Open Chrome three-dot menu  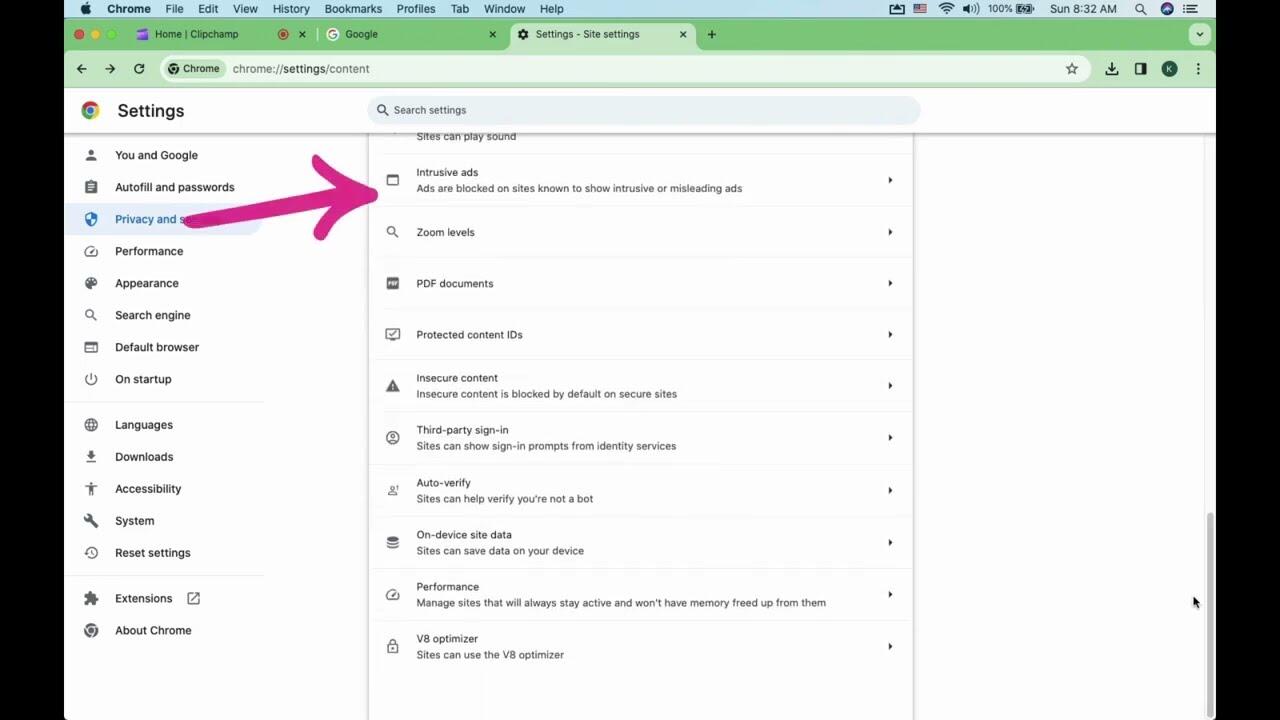pos(1198,69)
